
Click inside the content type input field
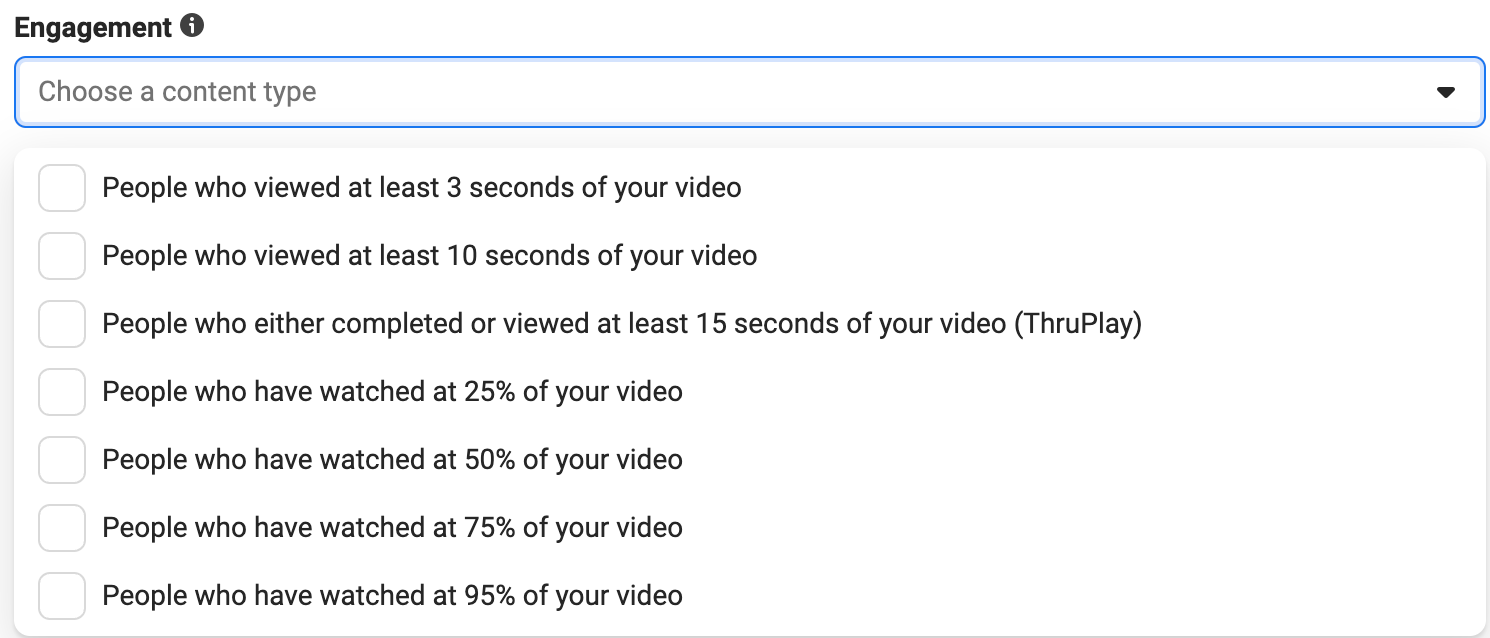pos(400,91)
